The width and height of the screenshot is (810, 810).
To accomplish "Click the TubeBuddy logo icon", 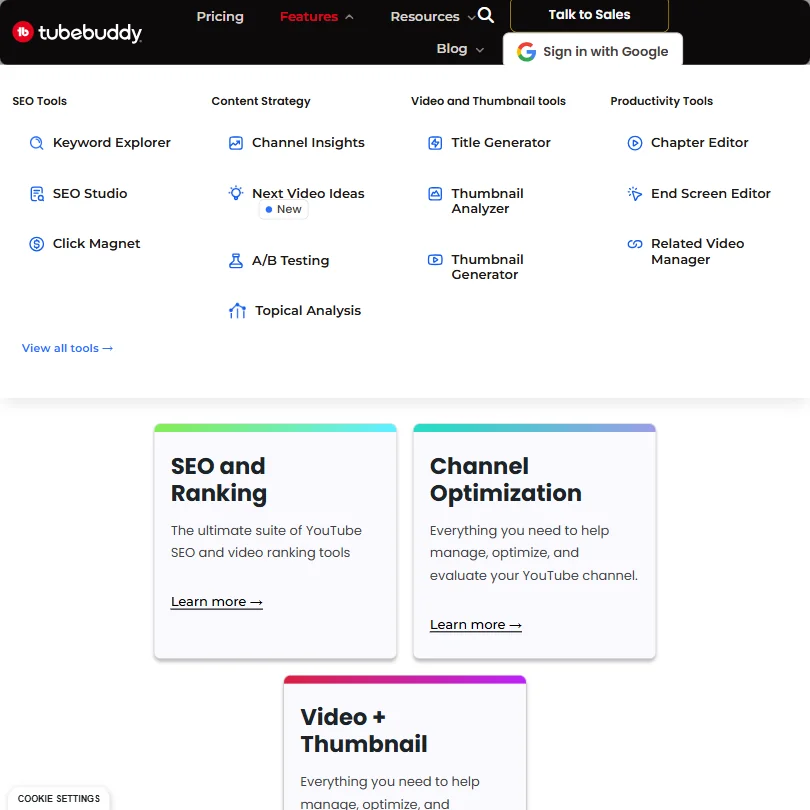I will (23, 32).
